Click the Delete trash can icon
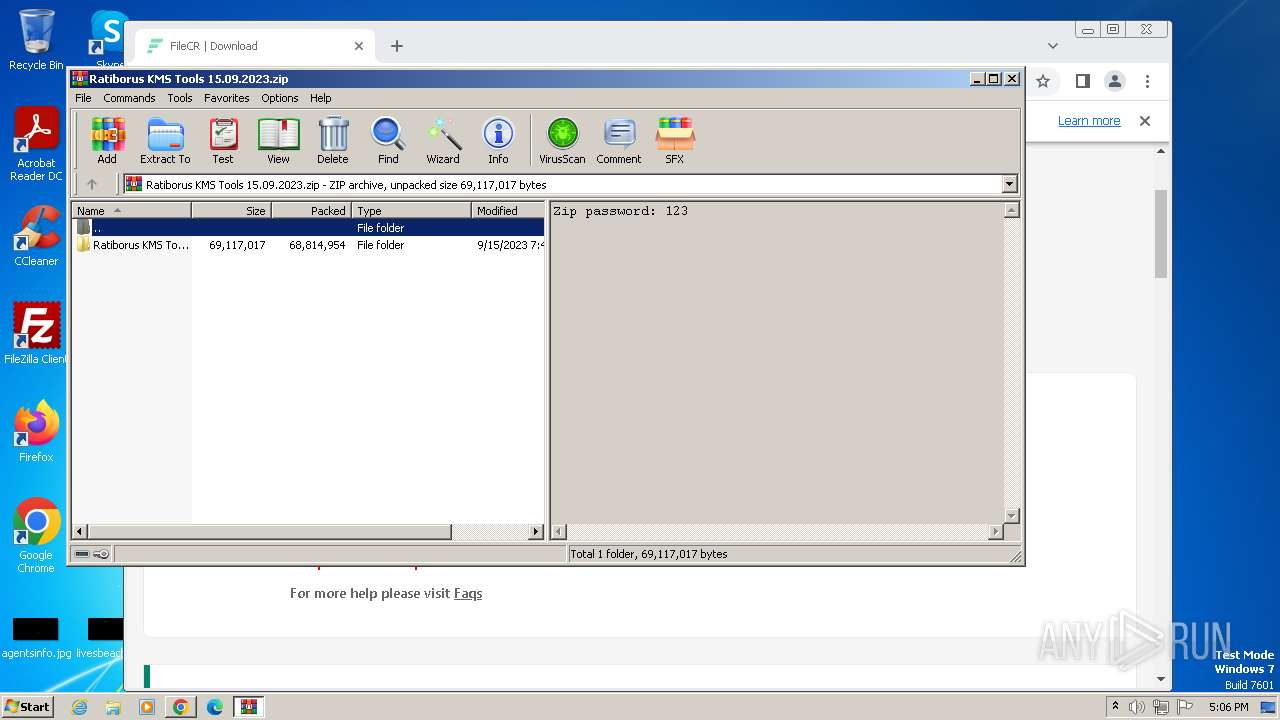1280x720 pixels. 333,140
